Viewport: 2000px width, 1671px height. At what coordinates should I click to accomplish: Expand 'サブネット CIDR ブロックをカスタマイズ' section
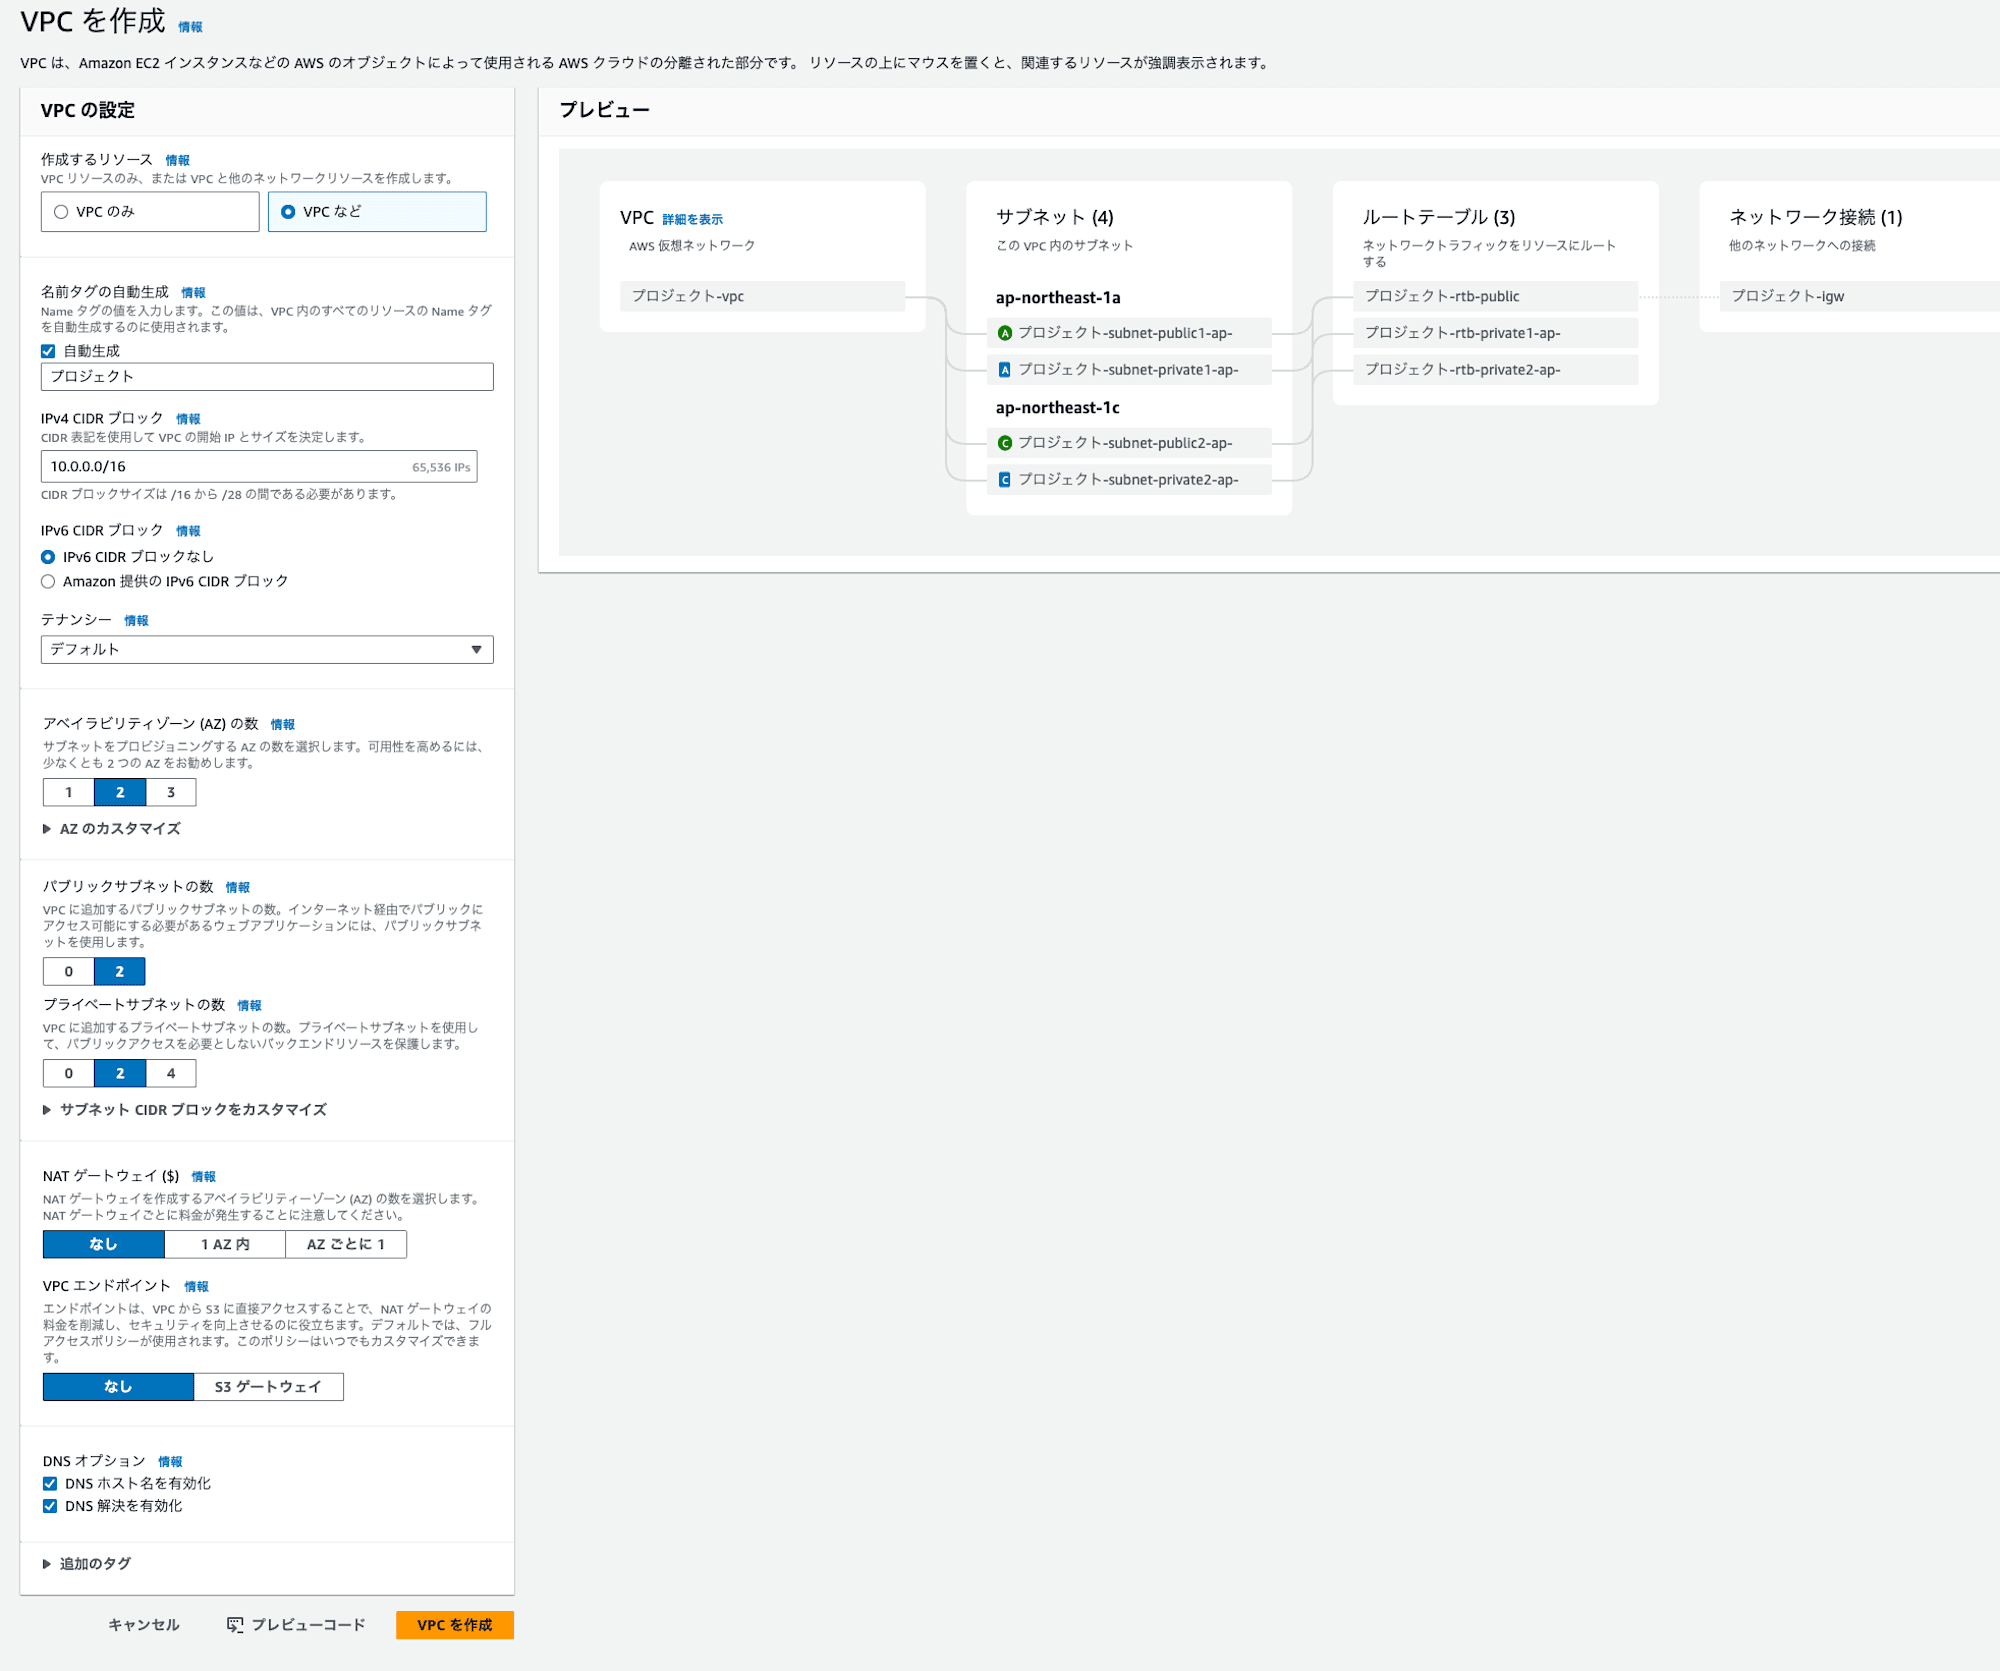185,1110
